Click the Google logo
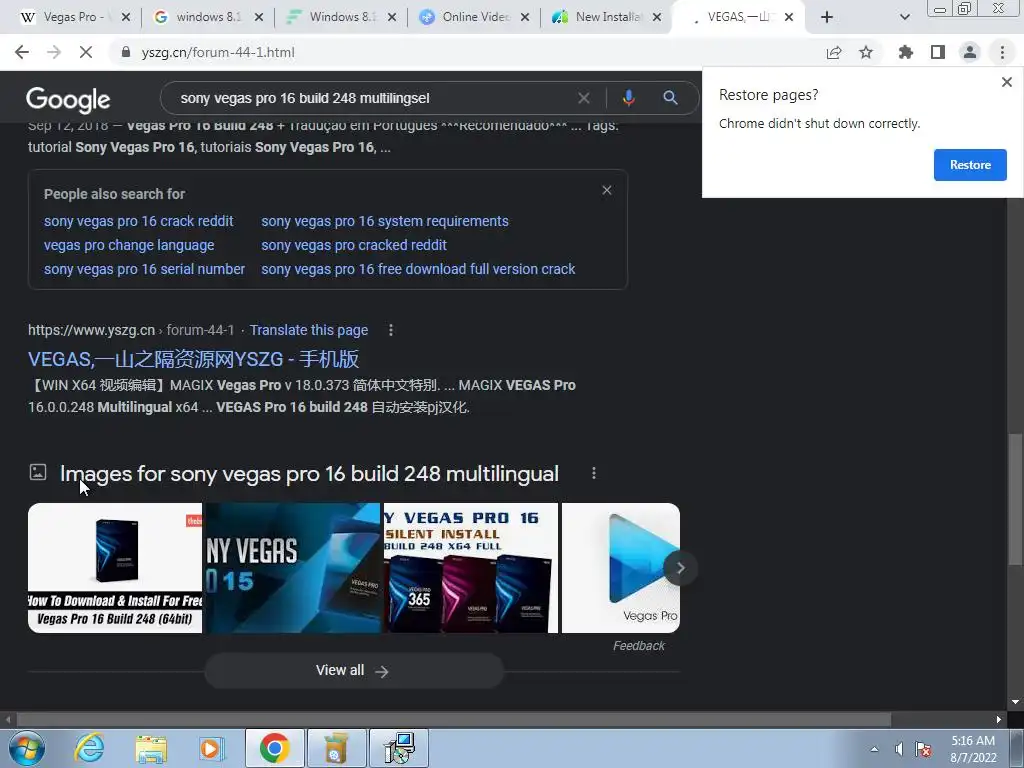1024x768 pixels. (68, 100)
